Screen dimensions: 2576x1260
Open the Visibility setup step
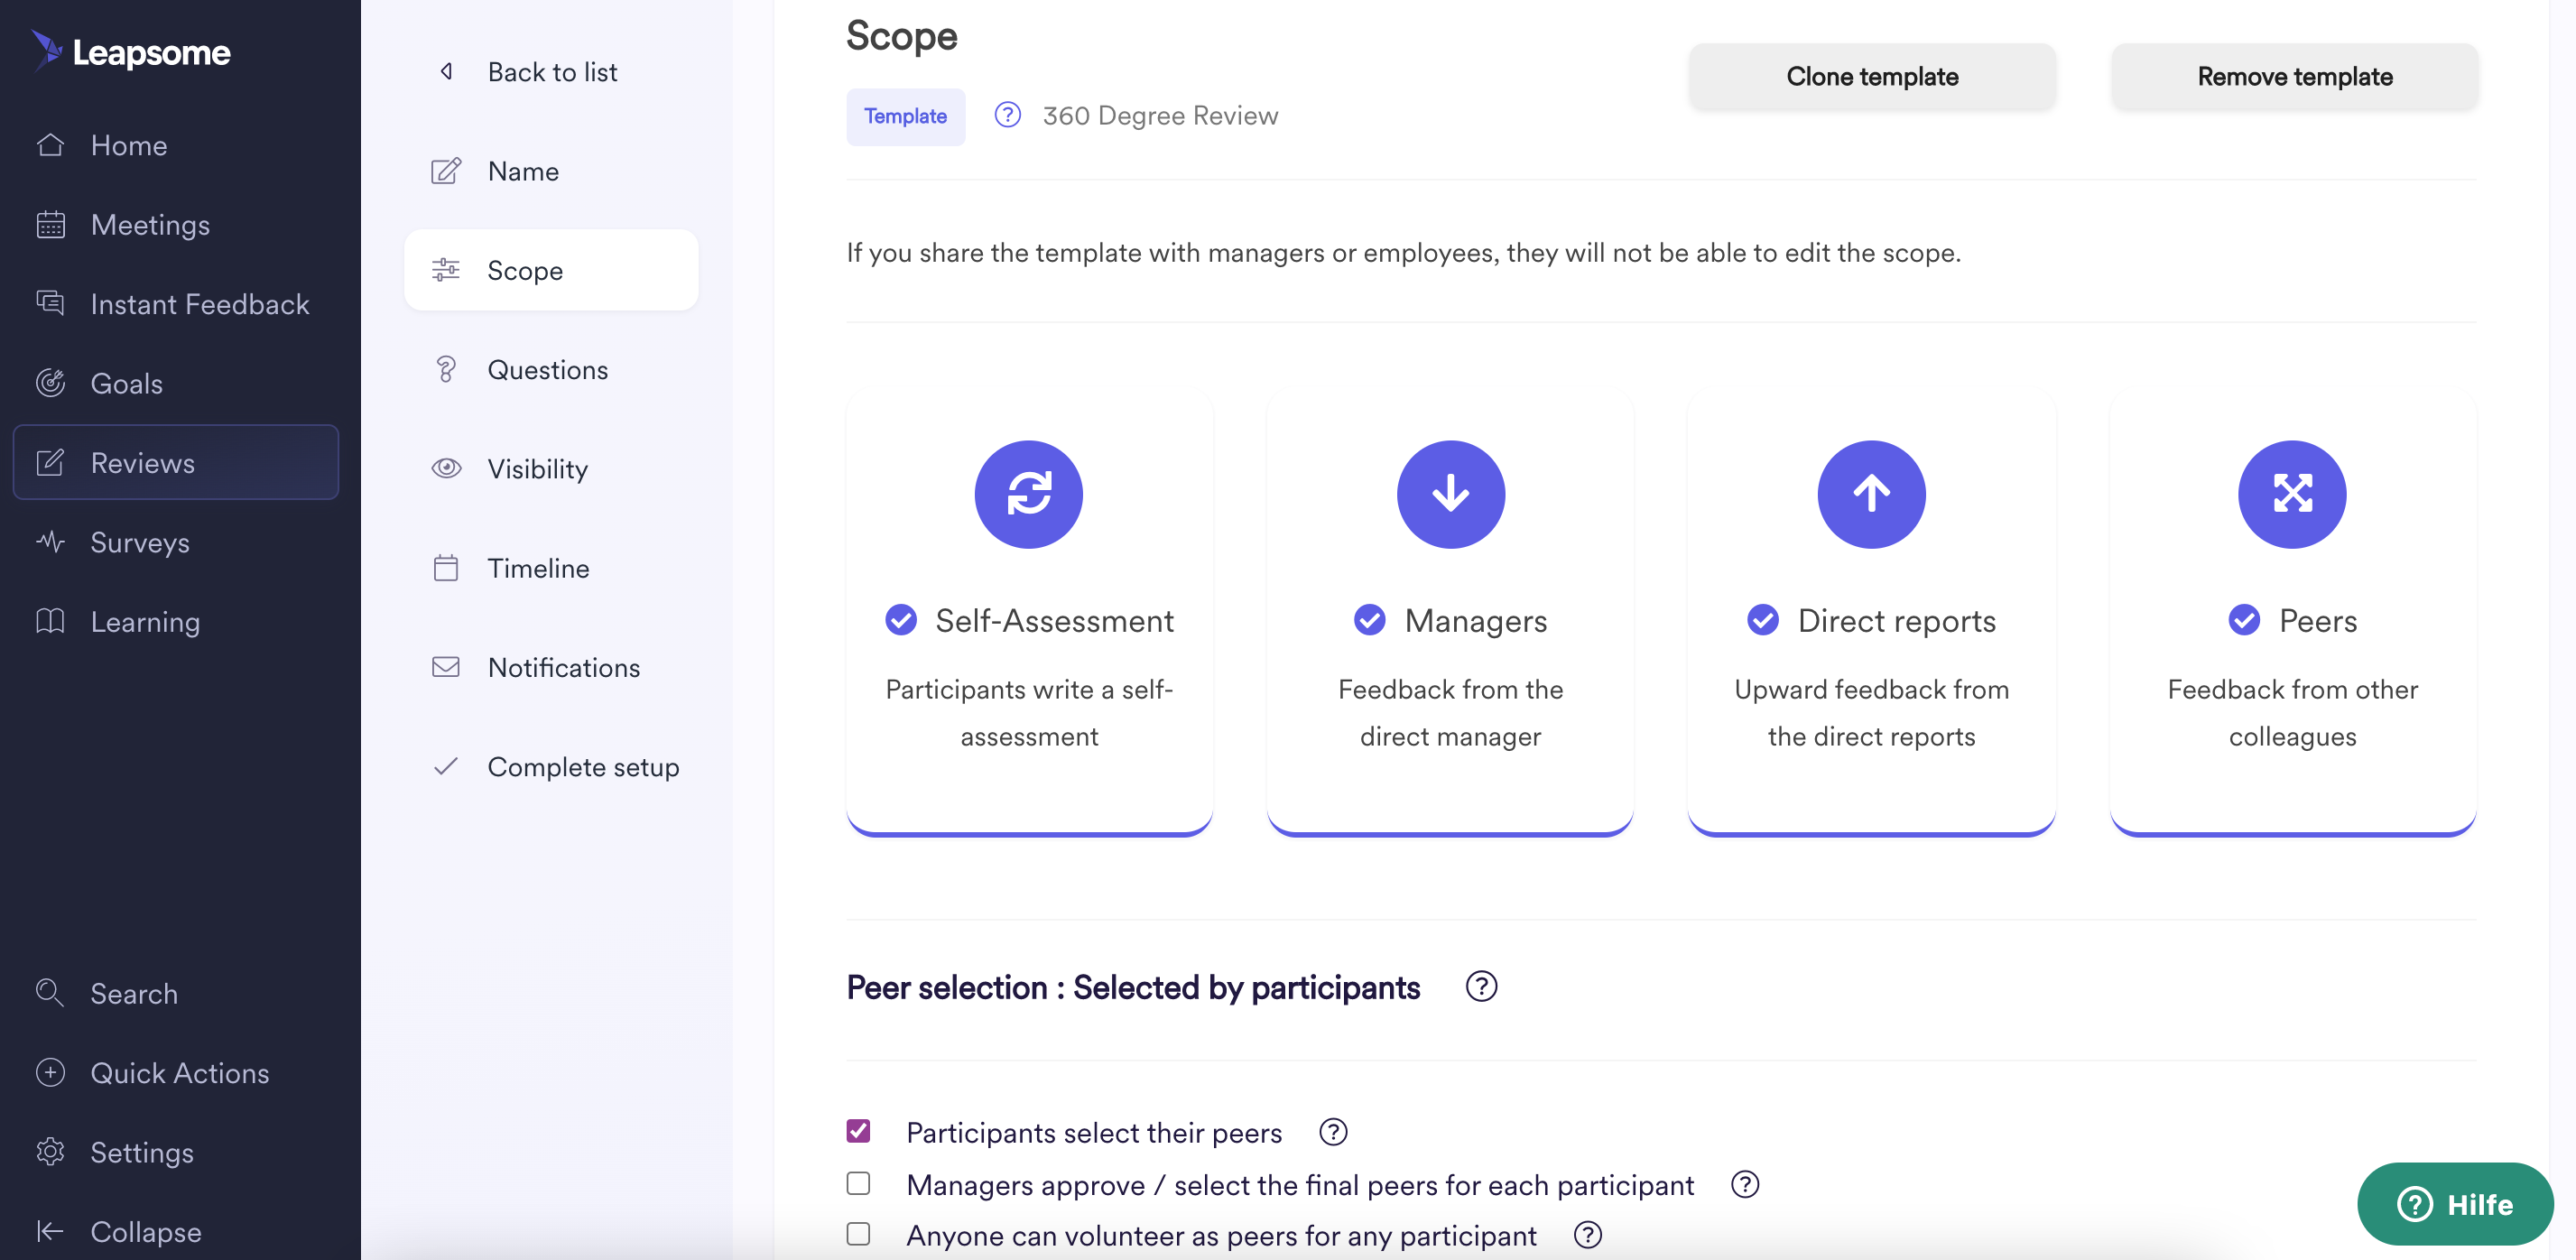[x=551, y=468]
